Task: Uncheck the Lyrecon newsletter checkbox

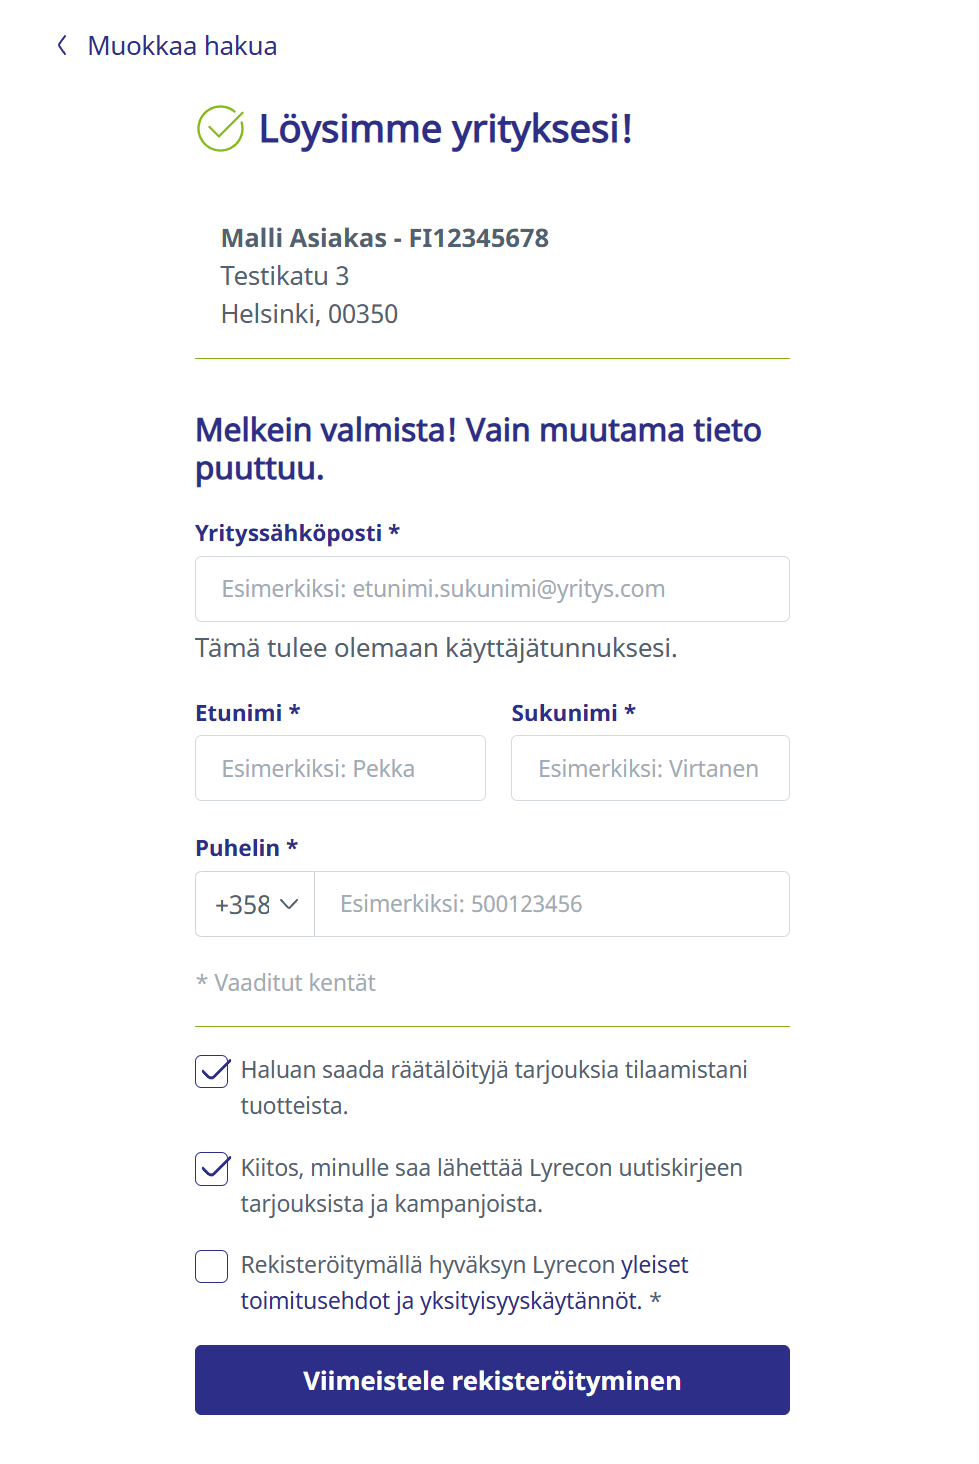Action: [212, 1169]
